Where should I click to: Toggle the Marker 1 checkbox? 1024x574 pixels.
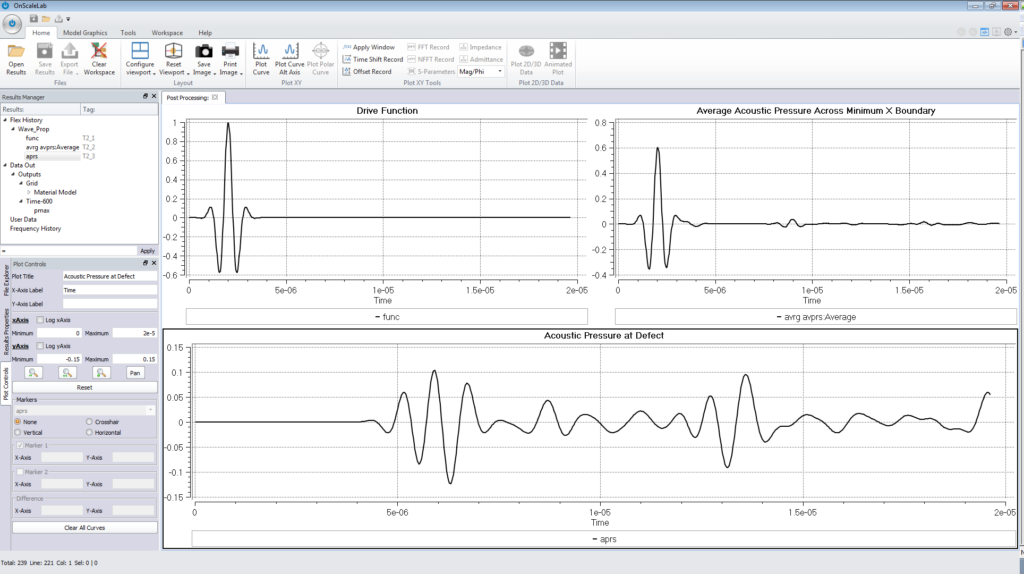pos(20,445)
